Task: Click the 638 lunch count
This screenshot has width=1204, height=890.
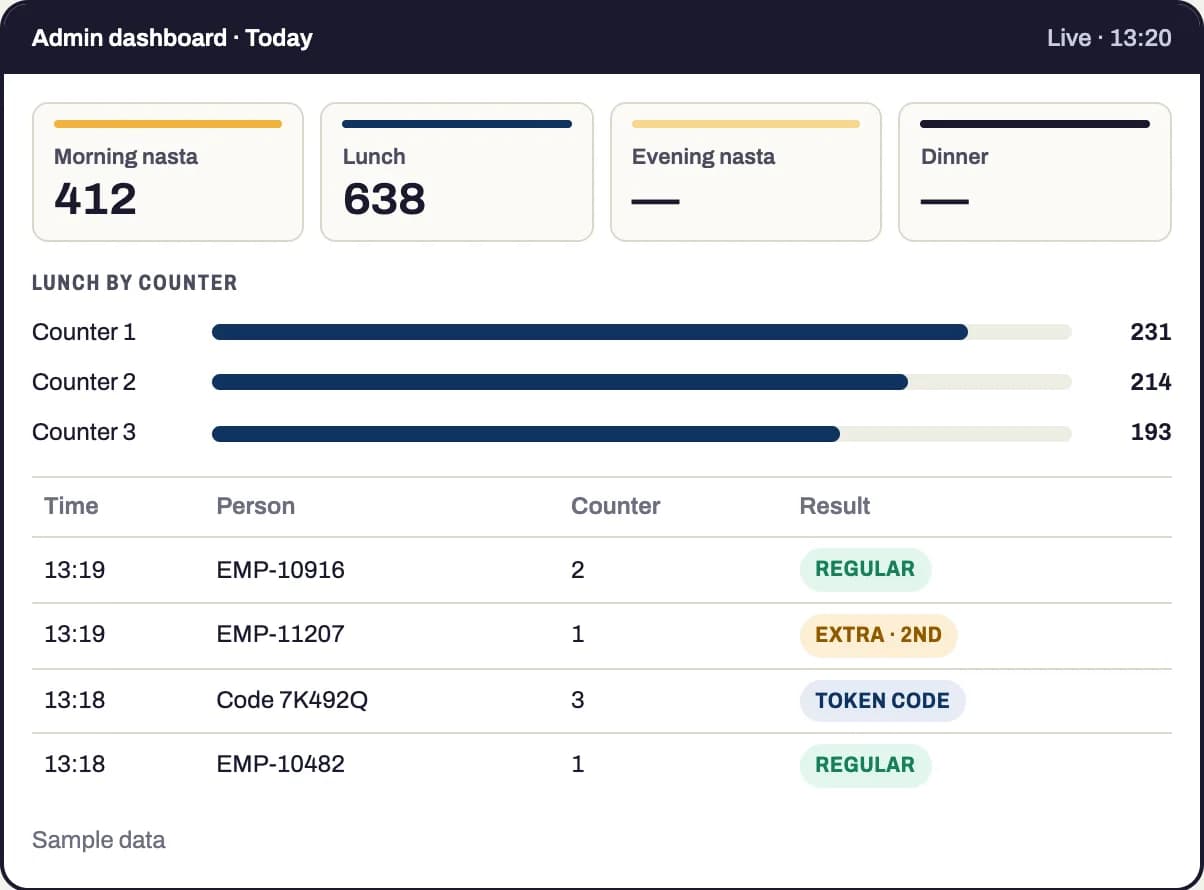Action: pyautogui.click(x=384, y=198)
